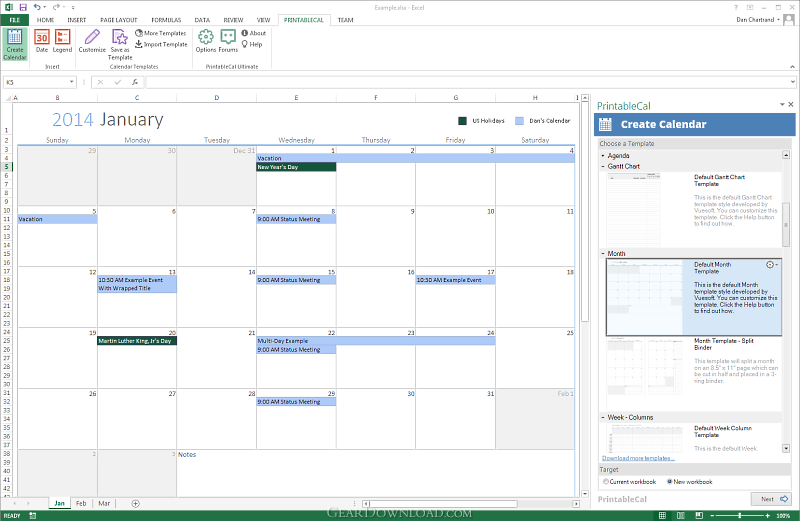Expand the formula bar with its arrow

(792, 82)
